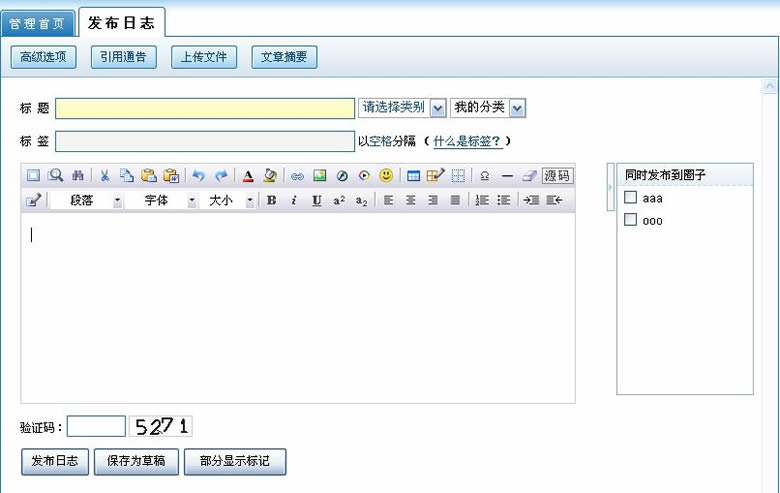This screenshot has height=493, width=780.
Task: Insert special character with omega icon
Action: point(485,176)
